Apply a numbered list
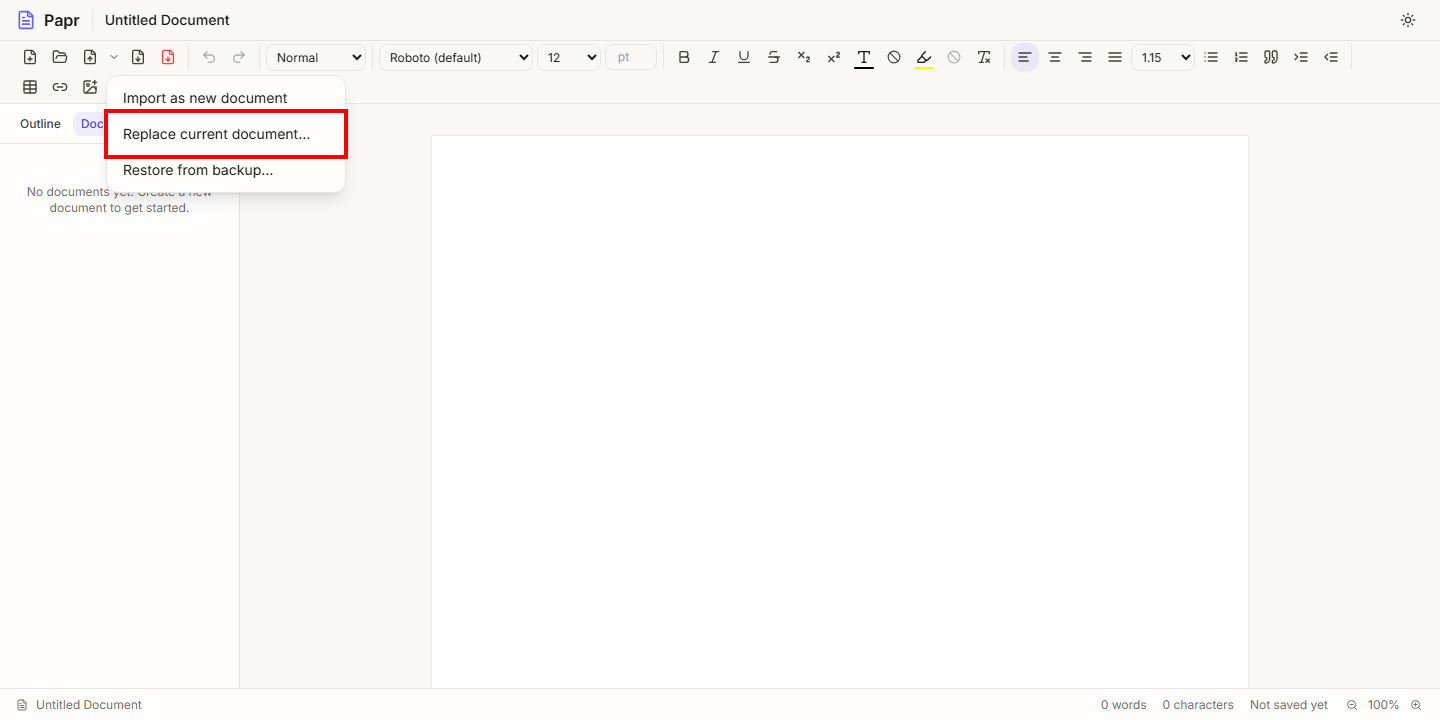The width and height of the screenshot is (1440, 720). point(1241,57)
